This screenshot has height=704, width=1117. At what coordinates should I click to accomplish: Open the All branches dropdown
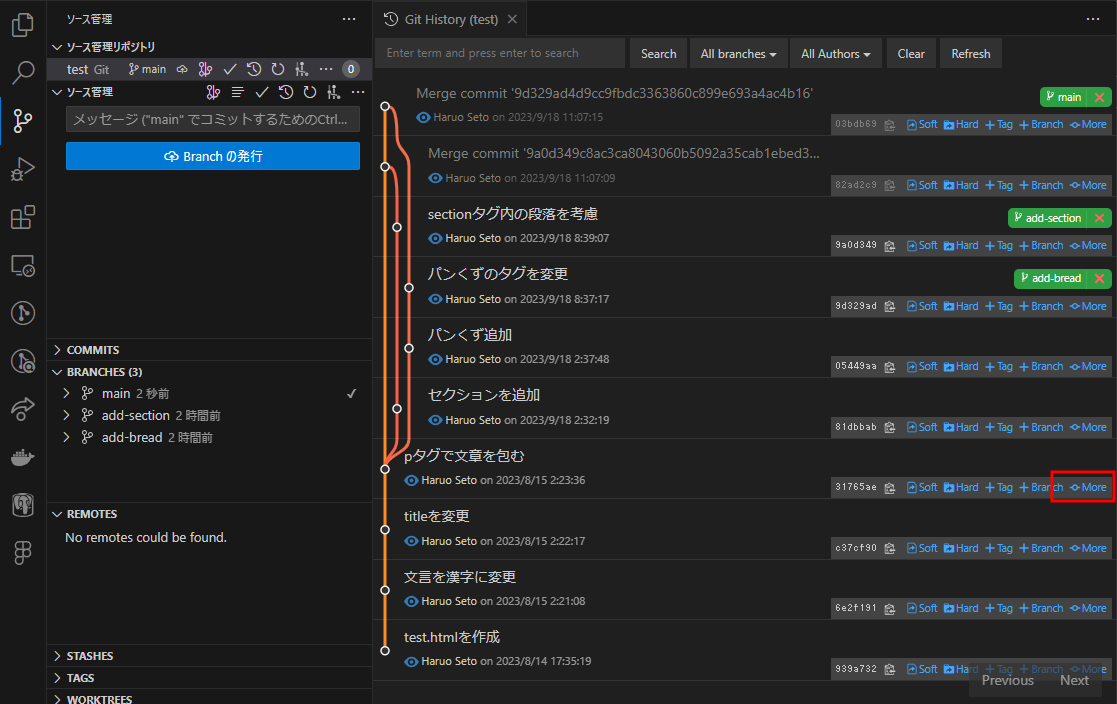738,53
